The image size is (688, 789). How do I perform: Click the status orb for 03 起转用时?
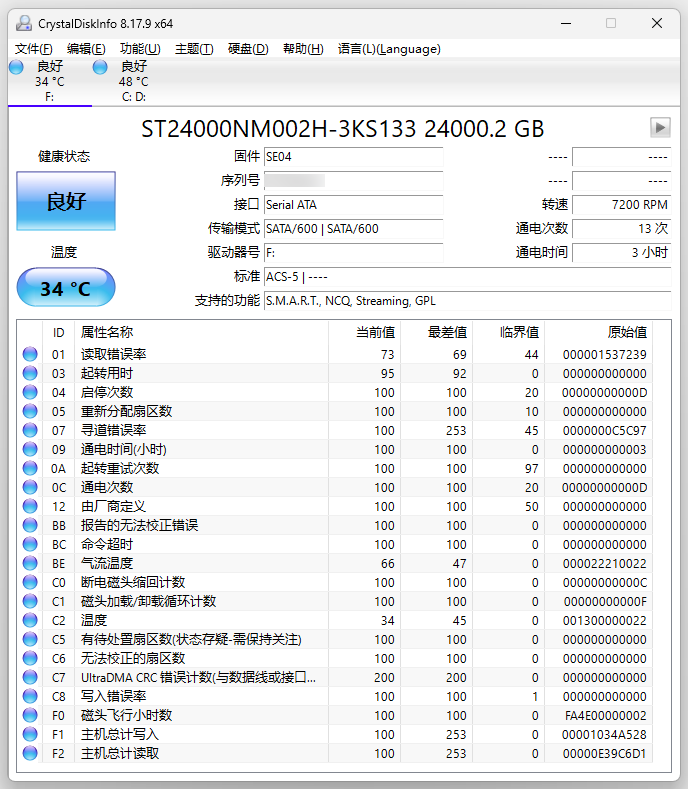30,373
